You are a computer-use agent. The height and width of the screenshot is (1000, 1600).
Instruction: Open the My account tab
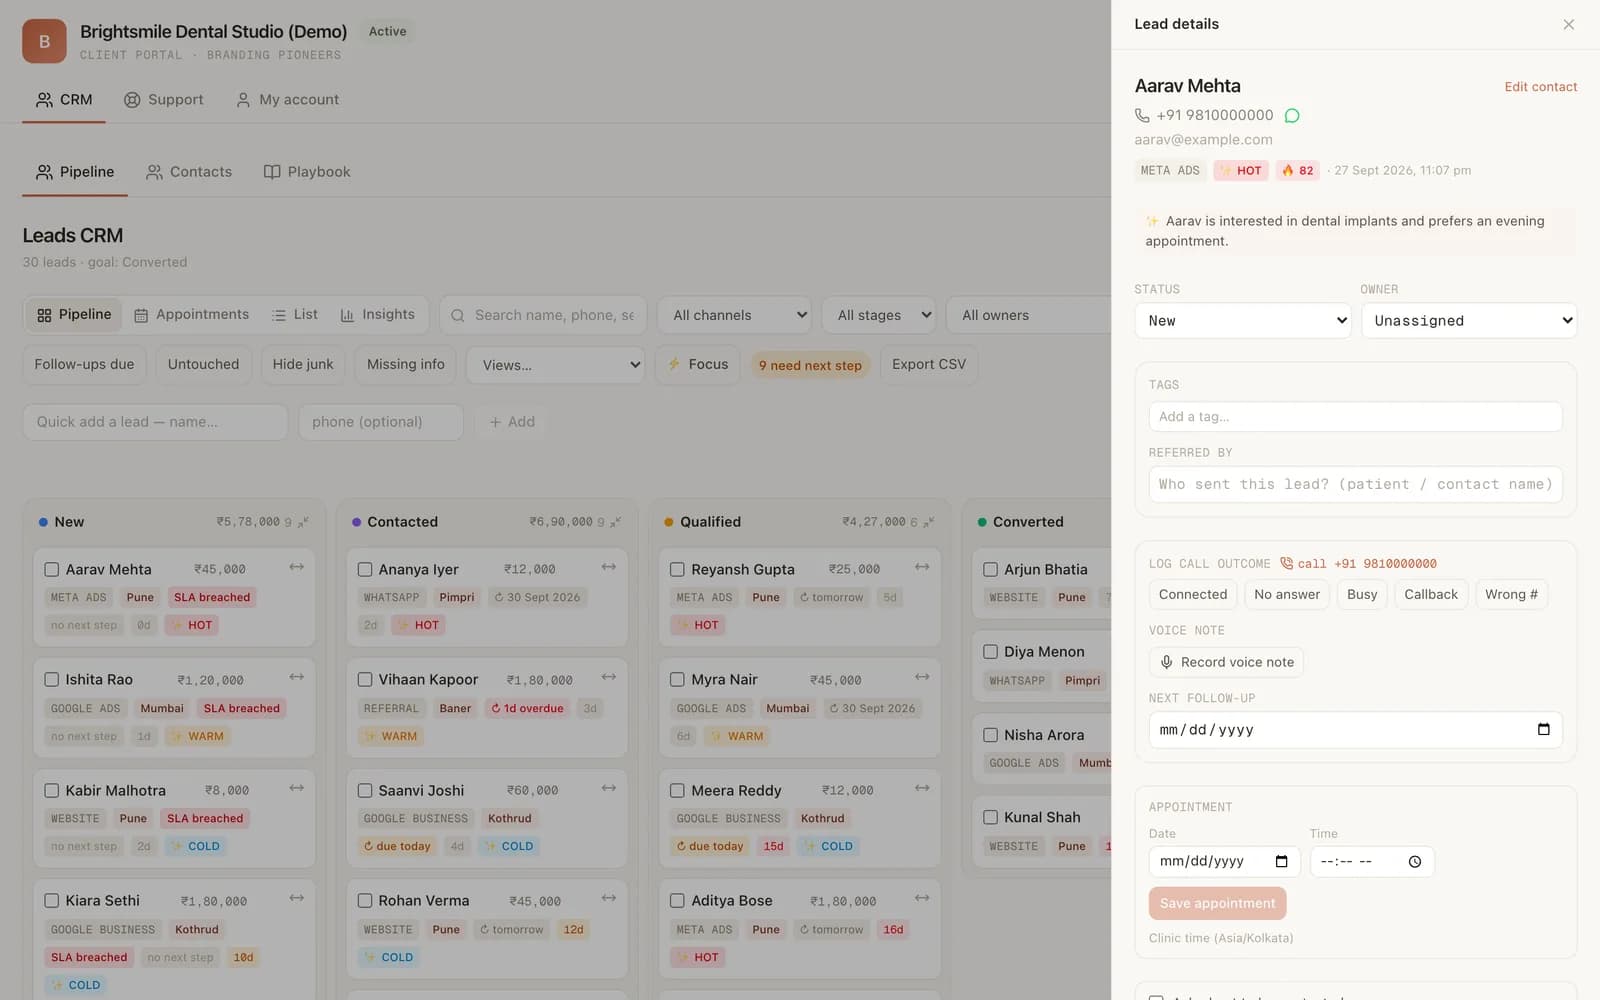[x=287, y=100]
